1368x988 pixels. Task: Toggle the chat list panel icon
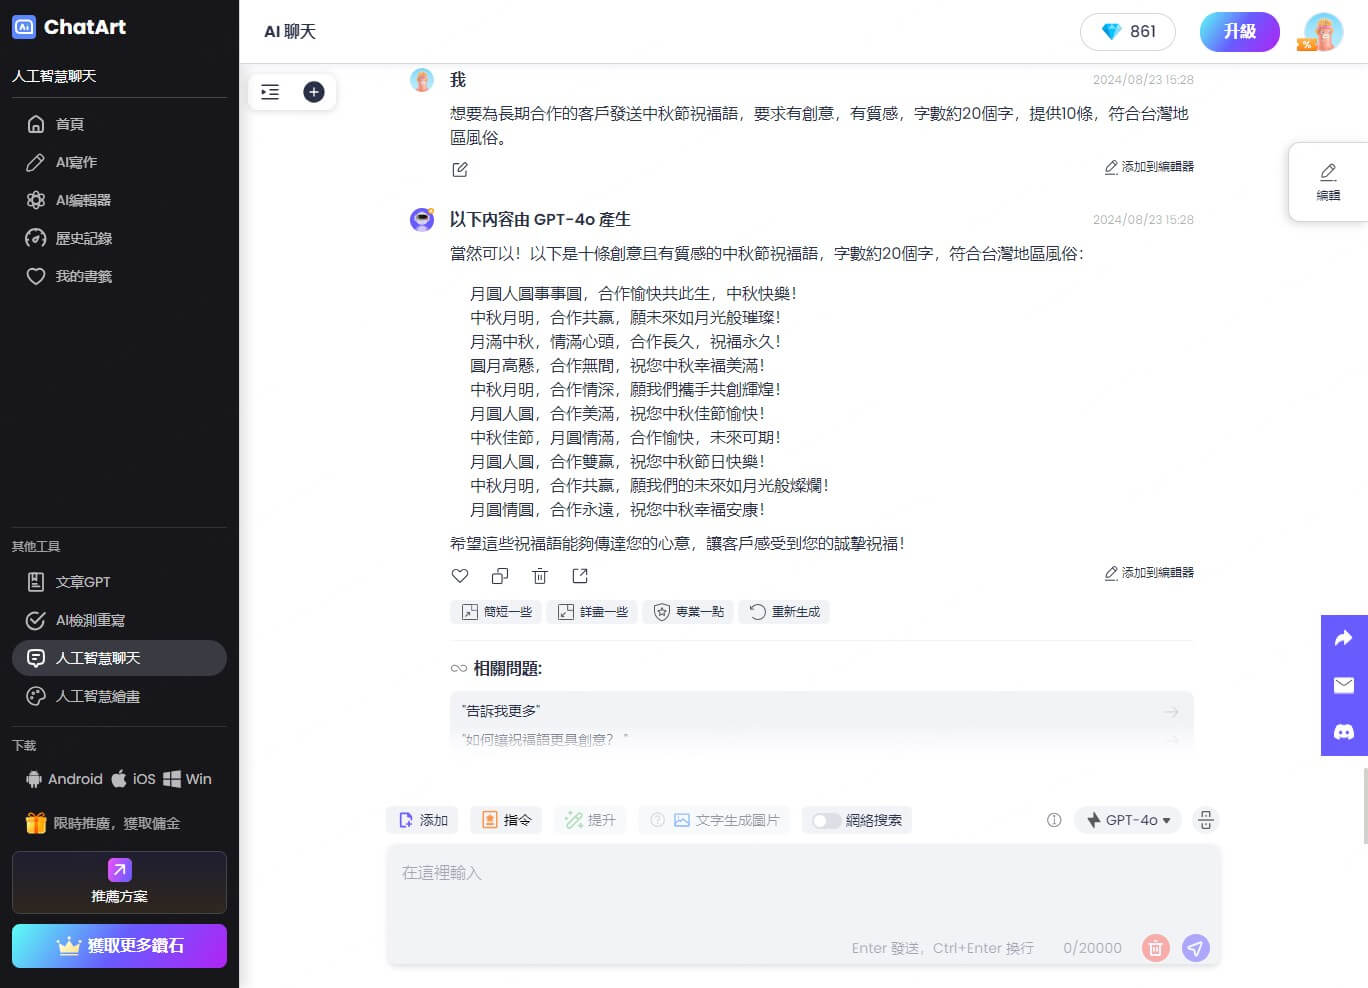tap(270, 92)
